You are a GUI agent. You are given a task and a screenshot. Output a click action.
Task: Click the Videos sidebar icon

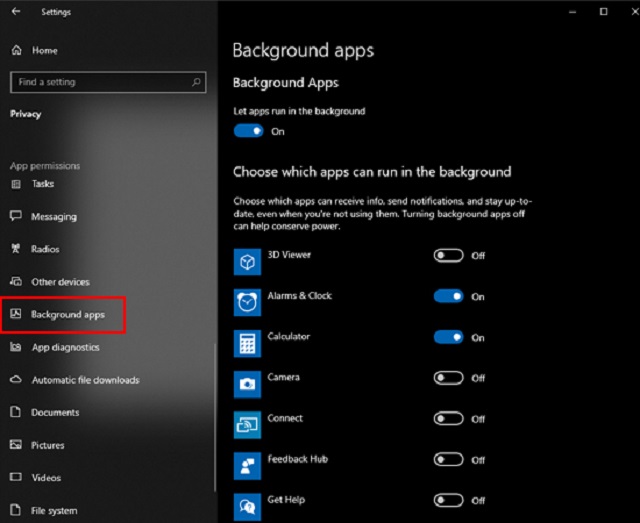[x=16, y=477]
